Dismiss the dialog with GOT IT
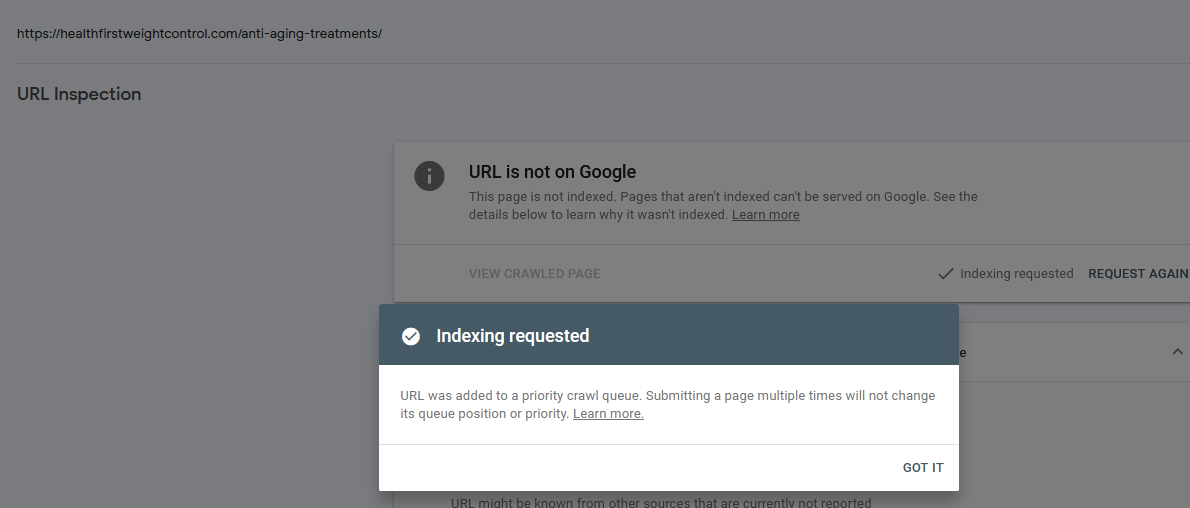The image size is (1190, 508). [x=922, y=468]
